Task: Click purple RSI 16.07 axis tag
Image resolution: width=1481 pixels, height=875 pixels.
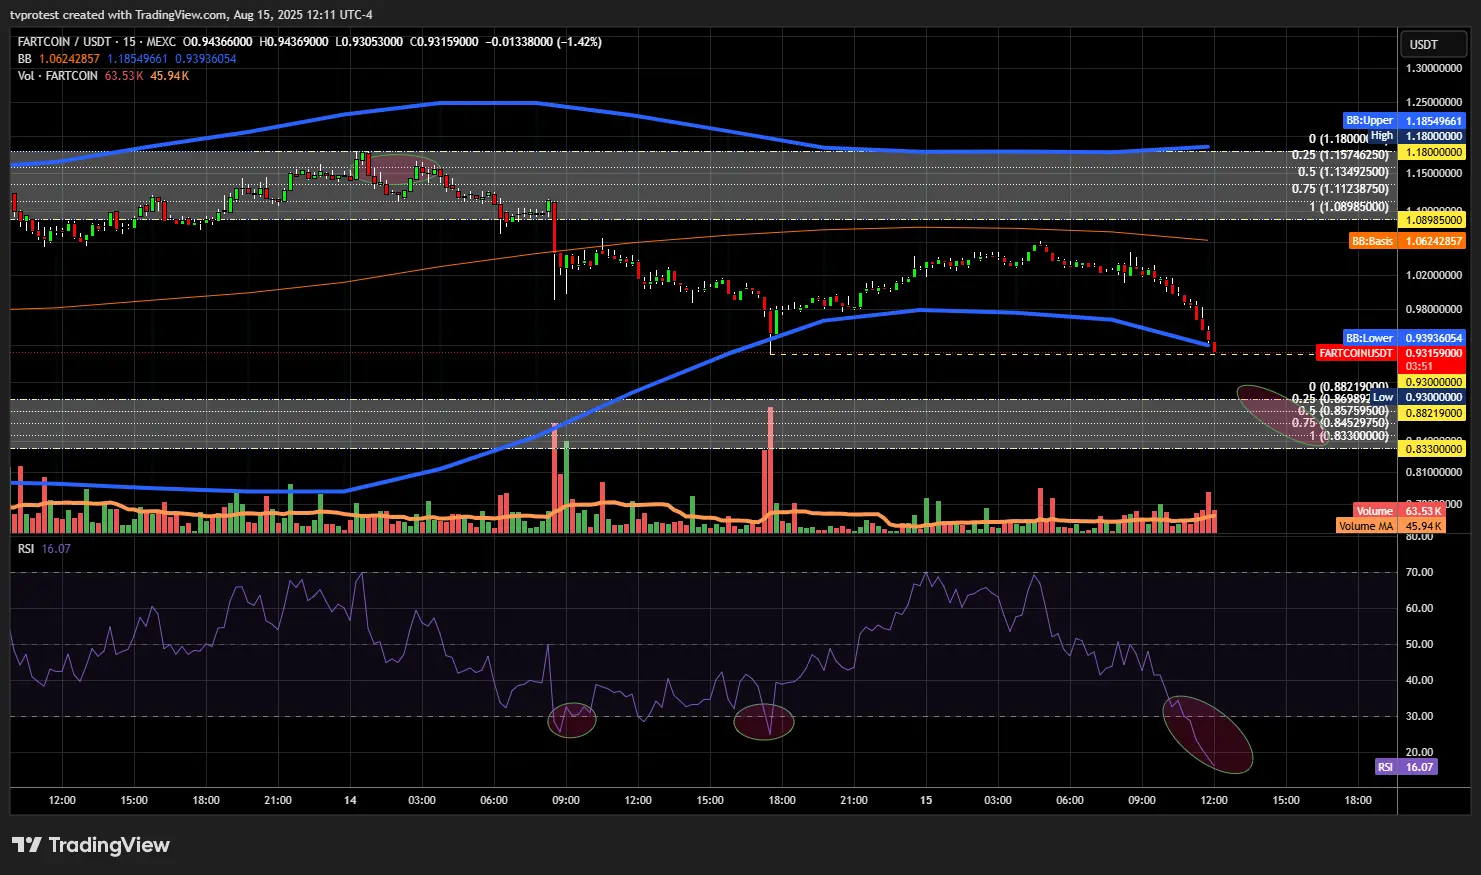Action: 1407,767
